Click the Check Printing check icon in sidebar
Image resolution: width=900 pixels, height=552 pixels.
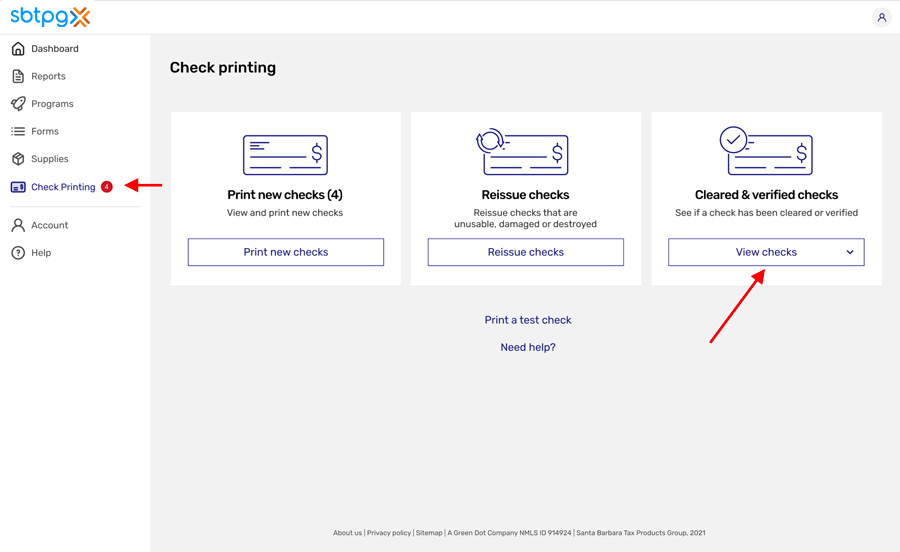click(x=18, y=187)
